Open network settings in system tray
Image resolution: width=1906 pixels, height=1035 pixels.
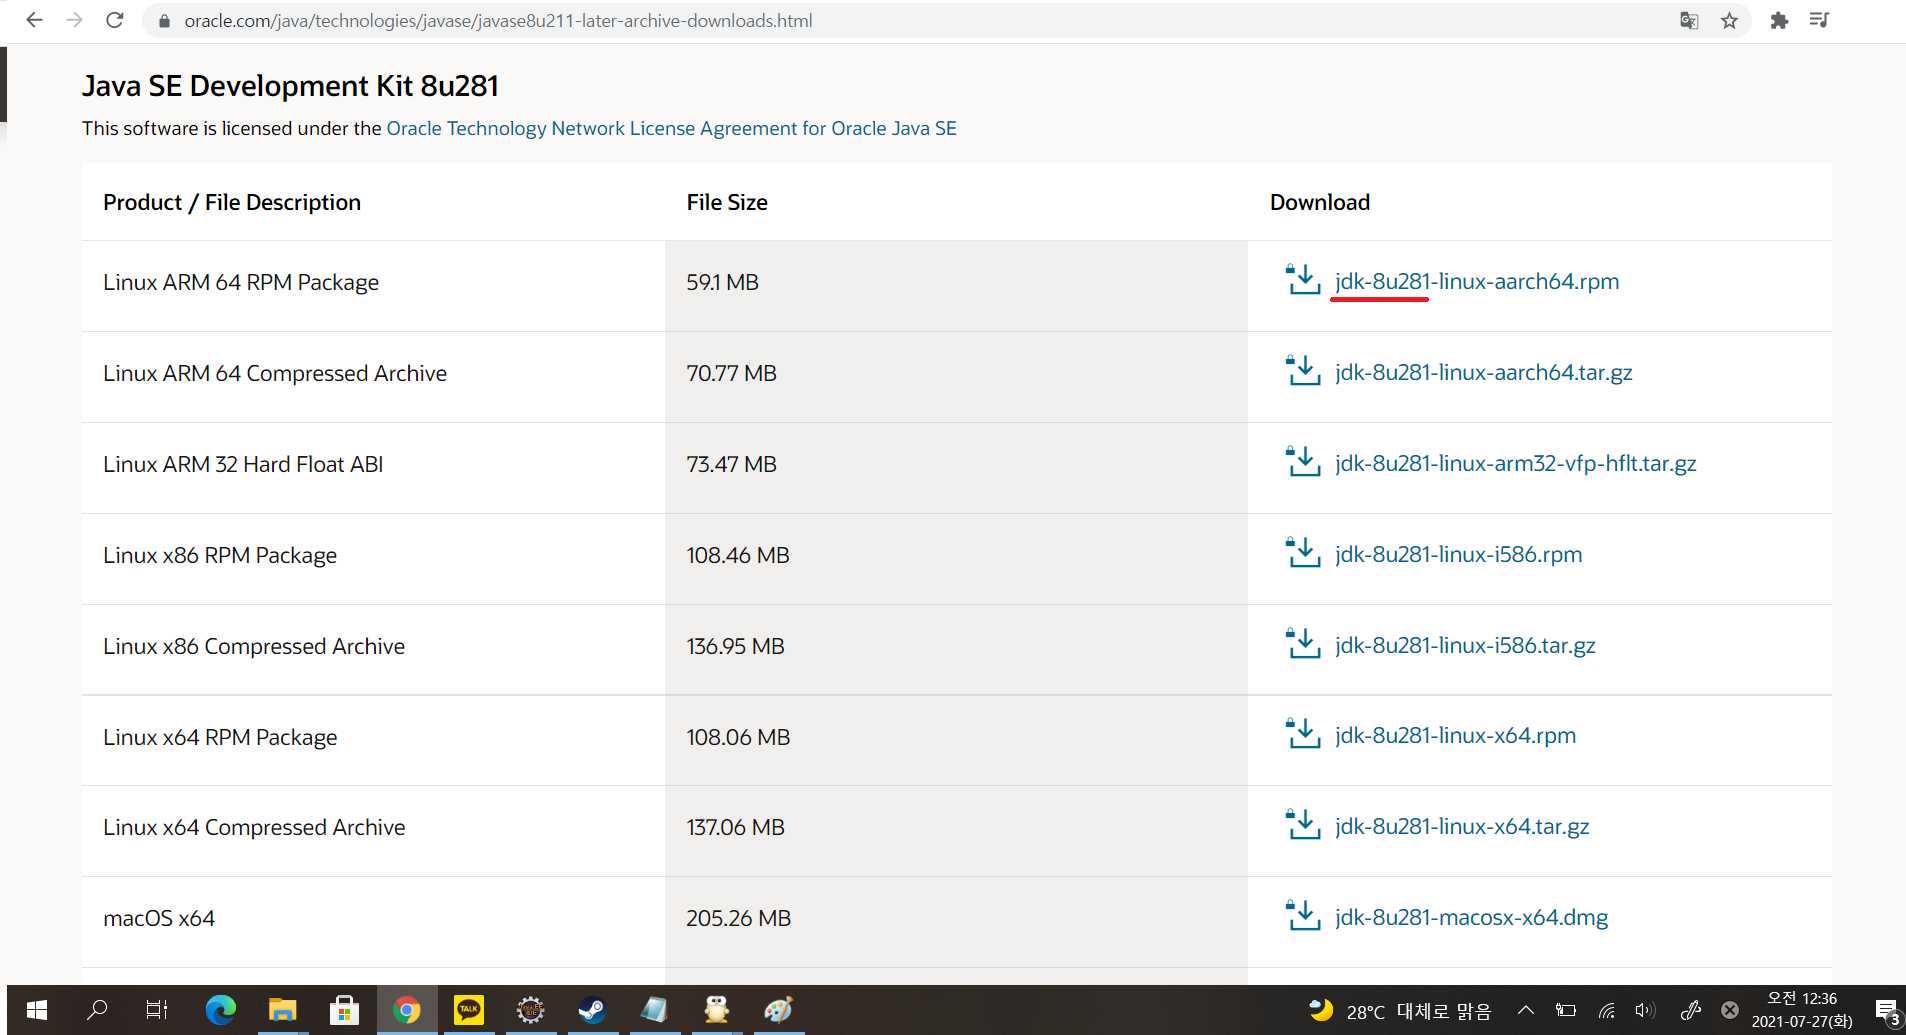click(x=1606, y=1010)
